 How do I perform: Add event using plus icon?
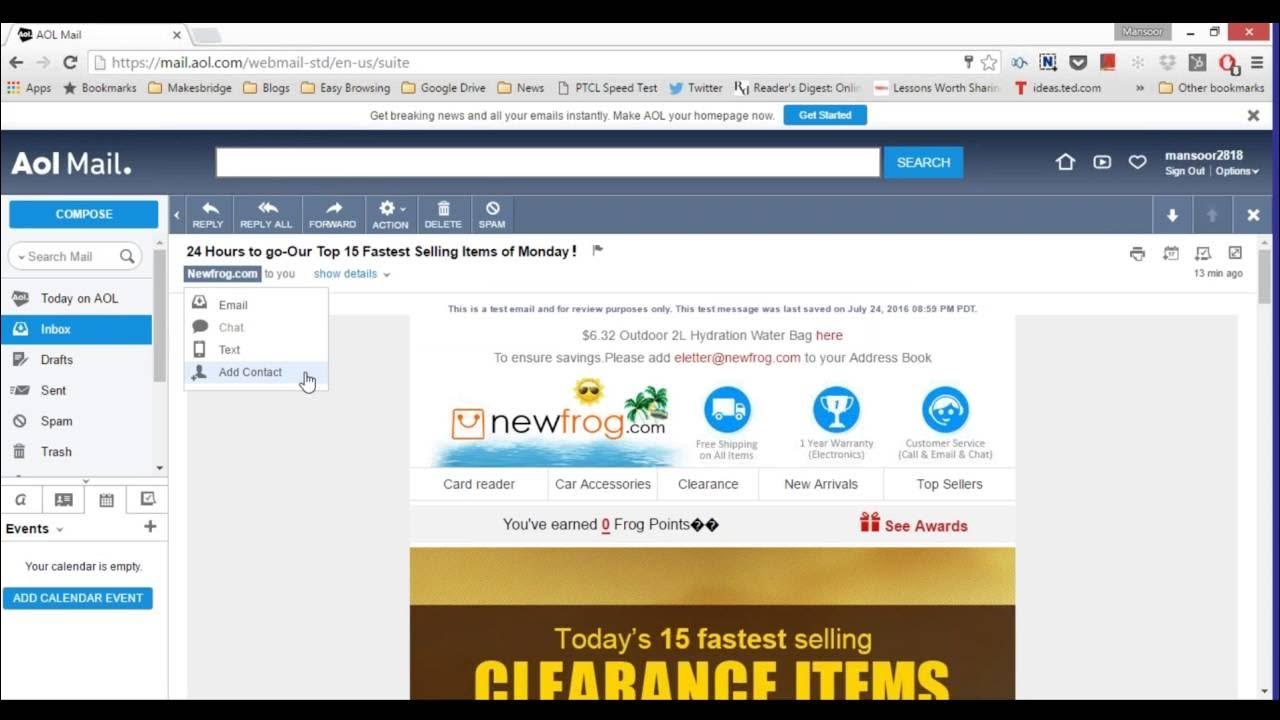[x=150, y=527]
